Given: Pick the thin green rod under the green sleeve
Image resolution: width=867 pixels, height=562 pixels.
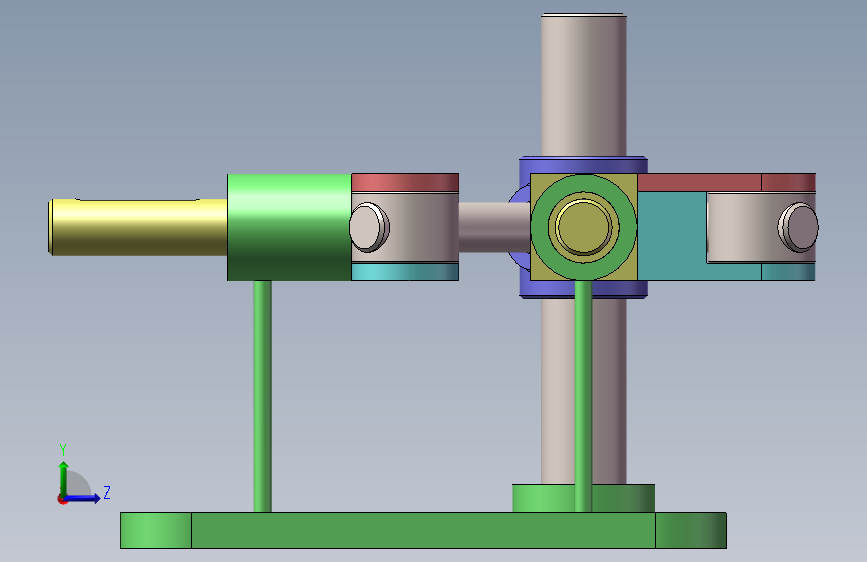Looking at the screenshot, I should click(x=262, y=396).
